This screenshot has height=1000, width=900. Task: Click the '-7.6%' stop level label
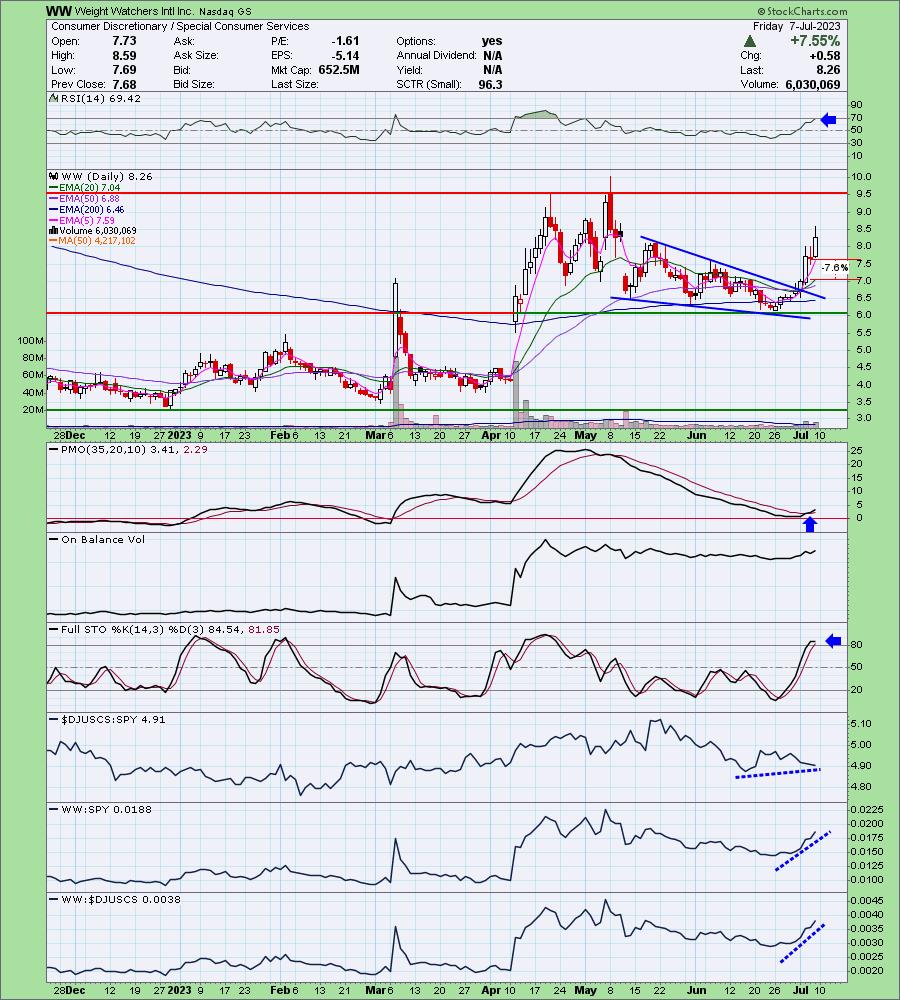tap(834, 268)
